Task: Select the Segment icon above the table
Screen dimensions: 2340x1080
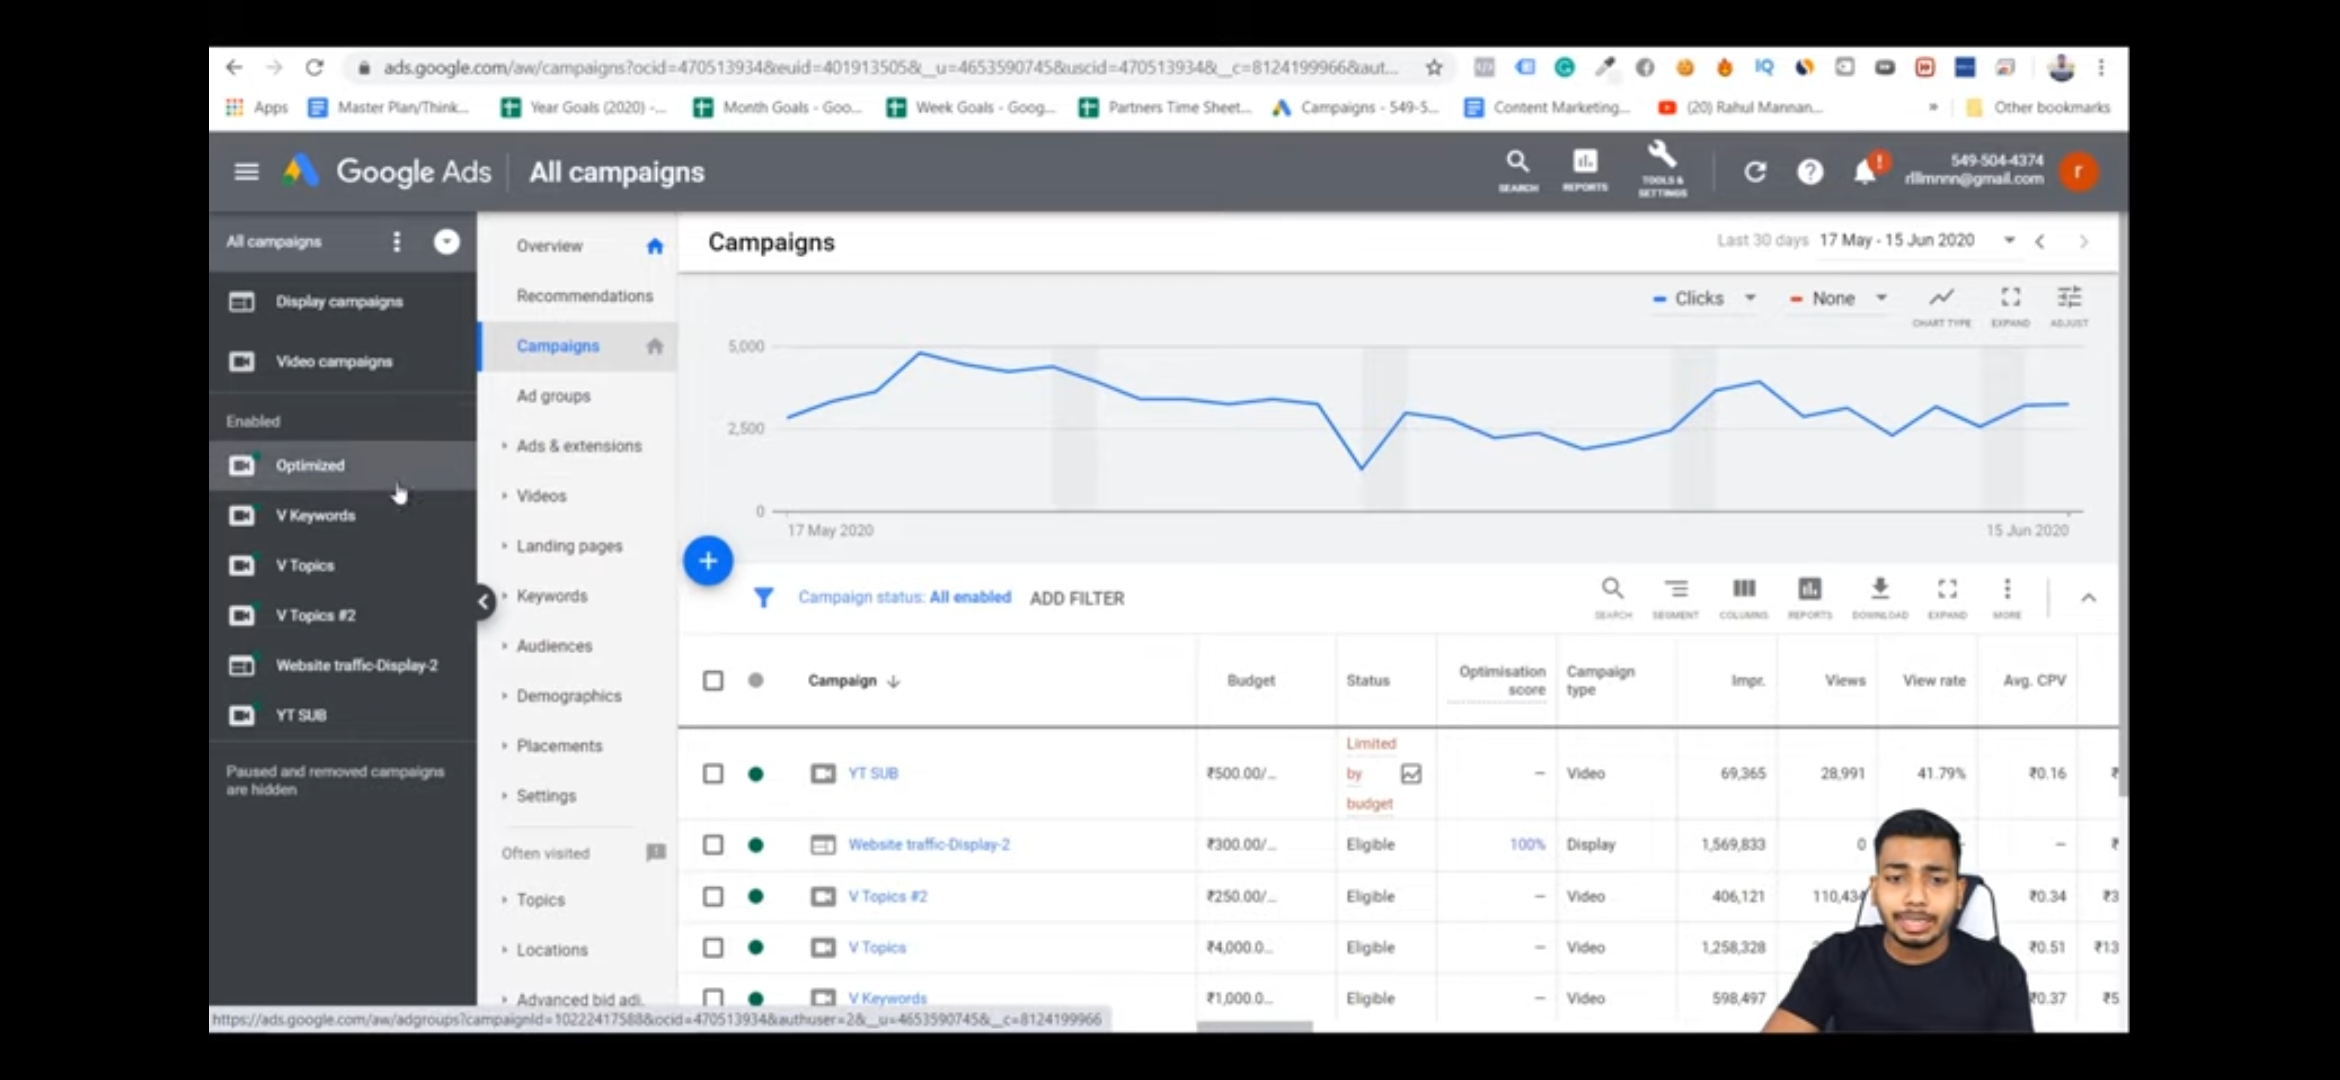Action: (x=1677, y=590)
